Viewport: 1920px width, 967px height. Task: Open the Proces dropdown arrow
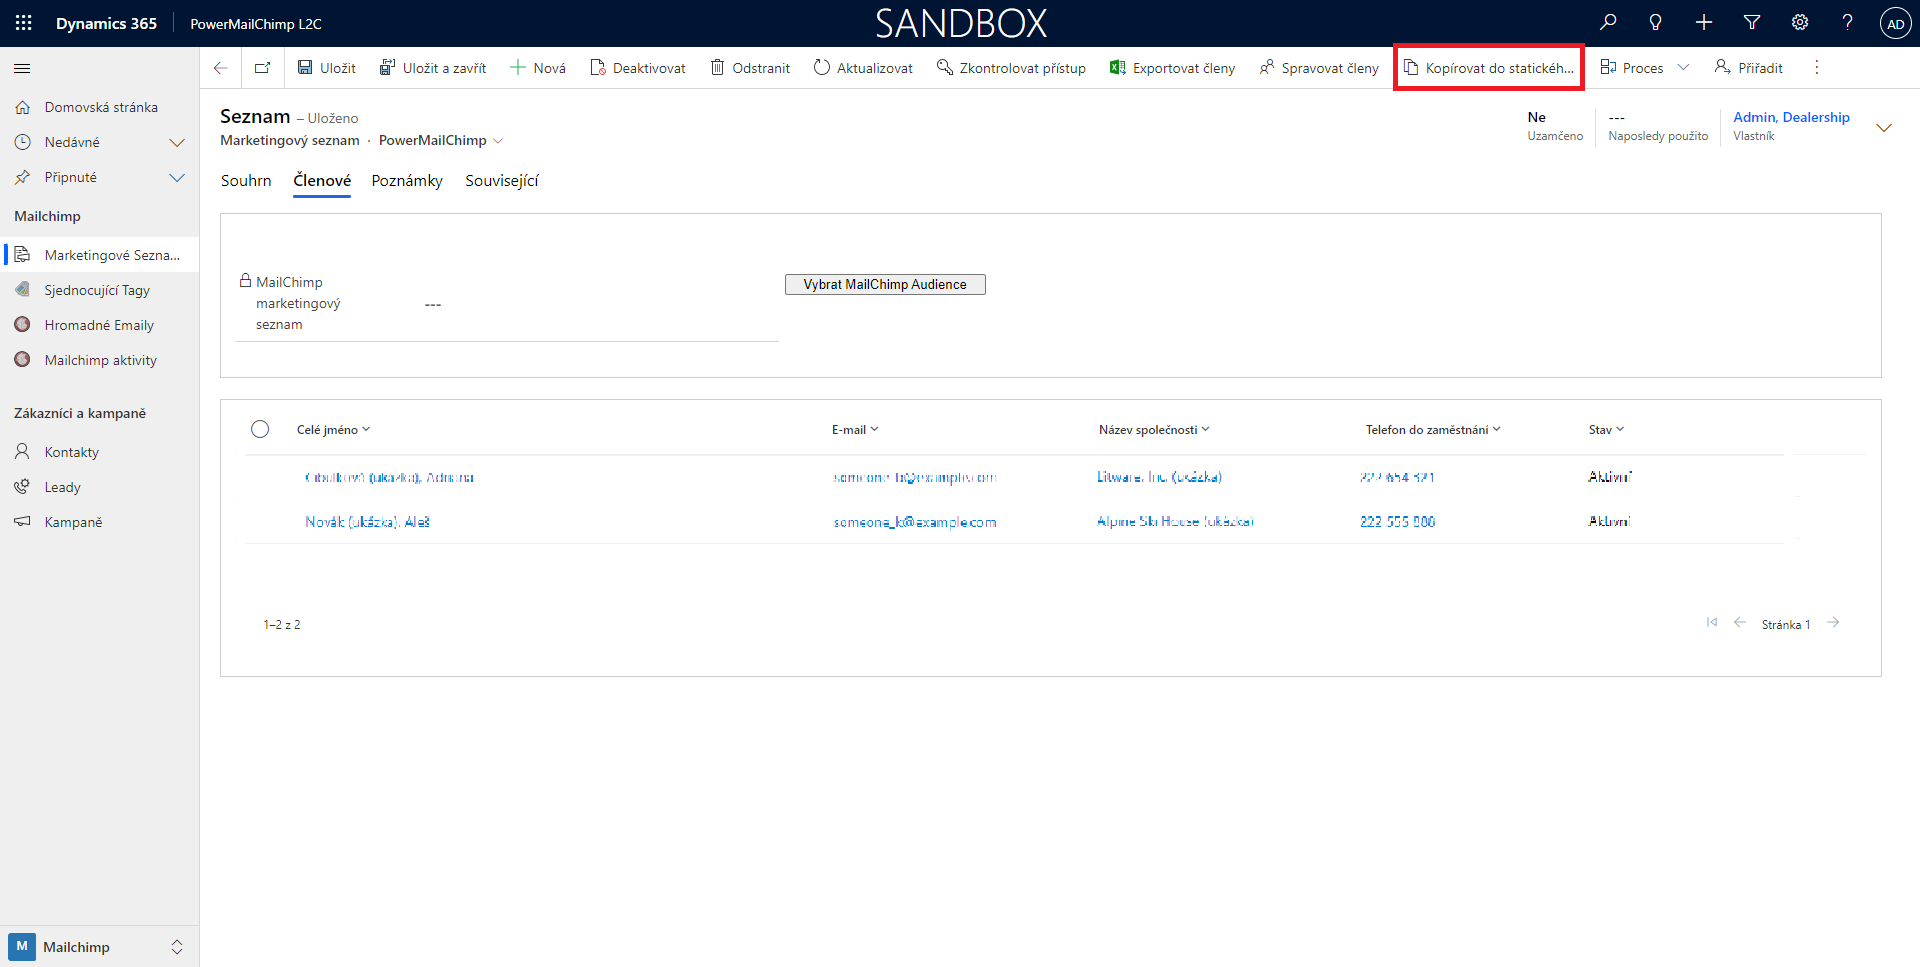(1683, 68)
